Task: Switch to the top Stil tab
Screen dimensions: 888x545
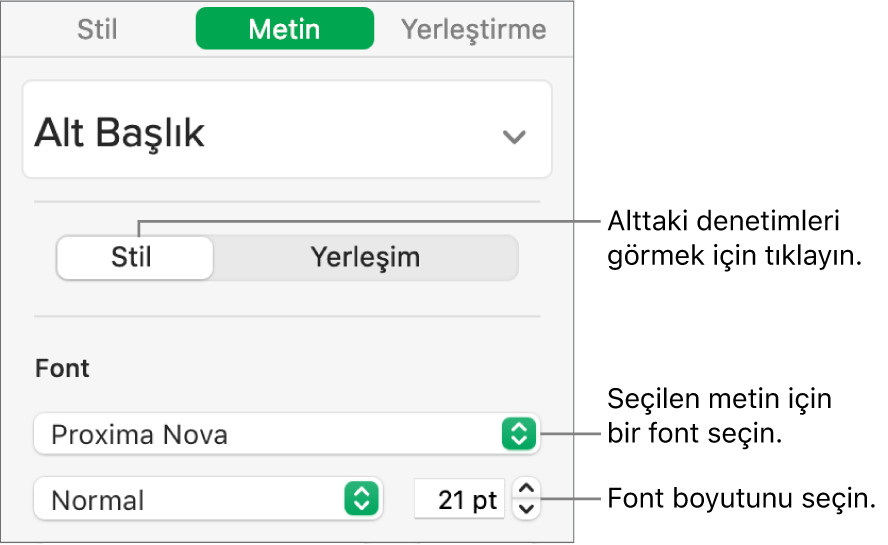Action: pos(97,29)
